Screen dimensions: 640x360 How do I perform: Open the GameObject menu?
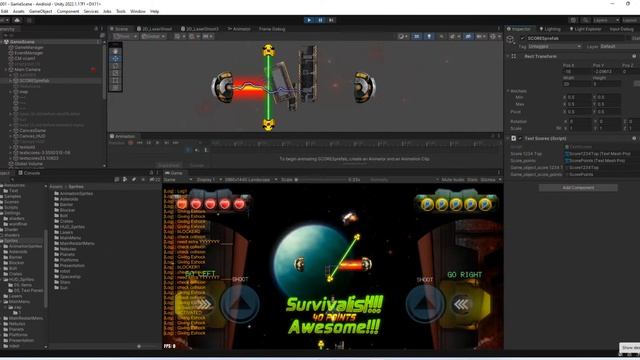[x=41, y=11]
